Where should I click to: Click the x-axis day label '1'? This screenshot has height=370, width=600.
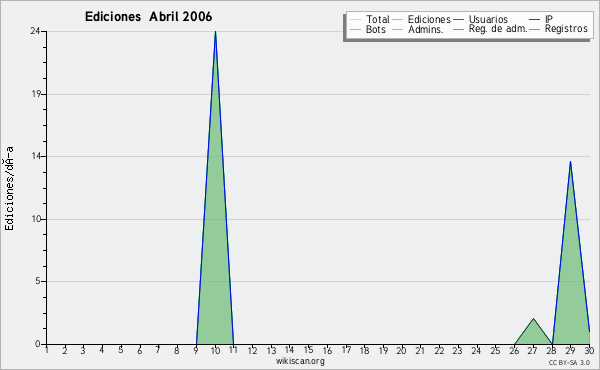click(46, 350)
